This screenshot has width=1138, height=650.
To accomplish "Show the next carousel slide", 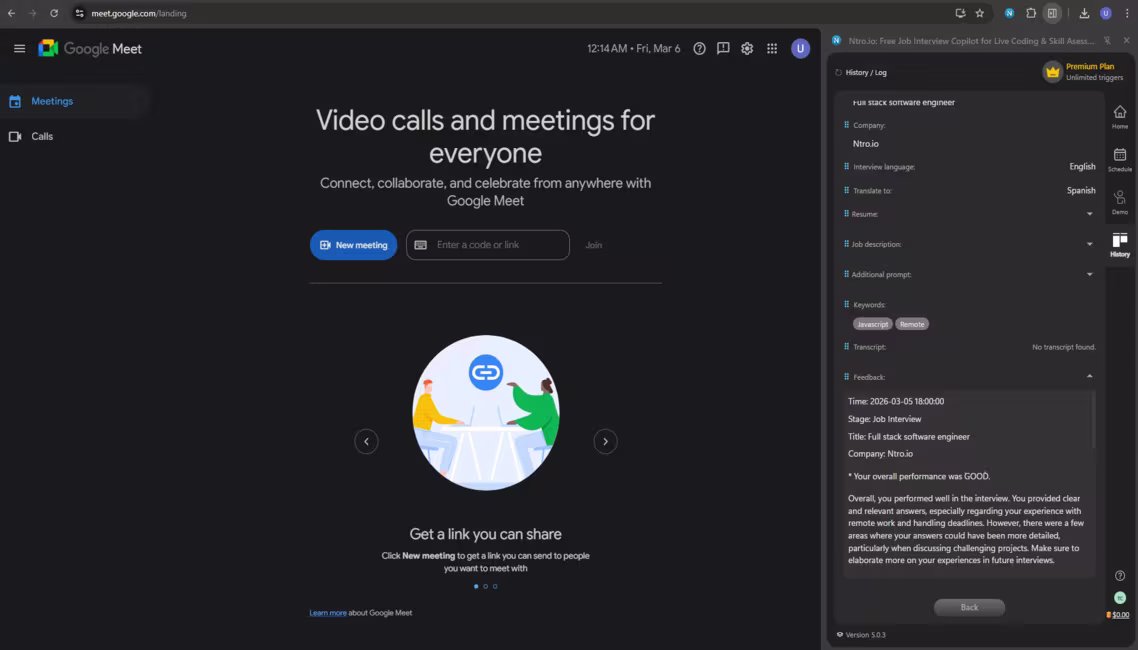I will pos(605,441).
